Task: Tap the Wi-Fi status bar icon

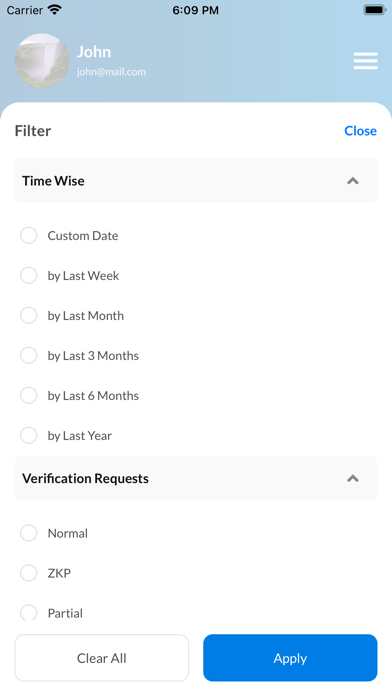Action: click(x=55, y=10)
